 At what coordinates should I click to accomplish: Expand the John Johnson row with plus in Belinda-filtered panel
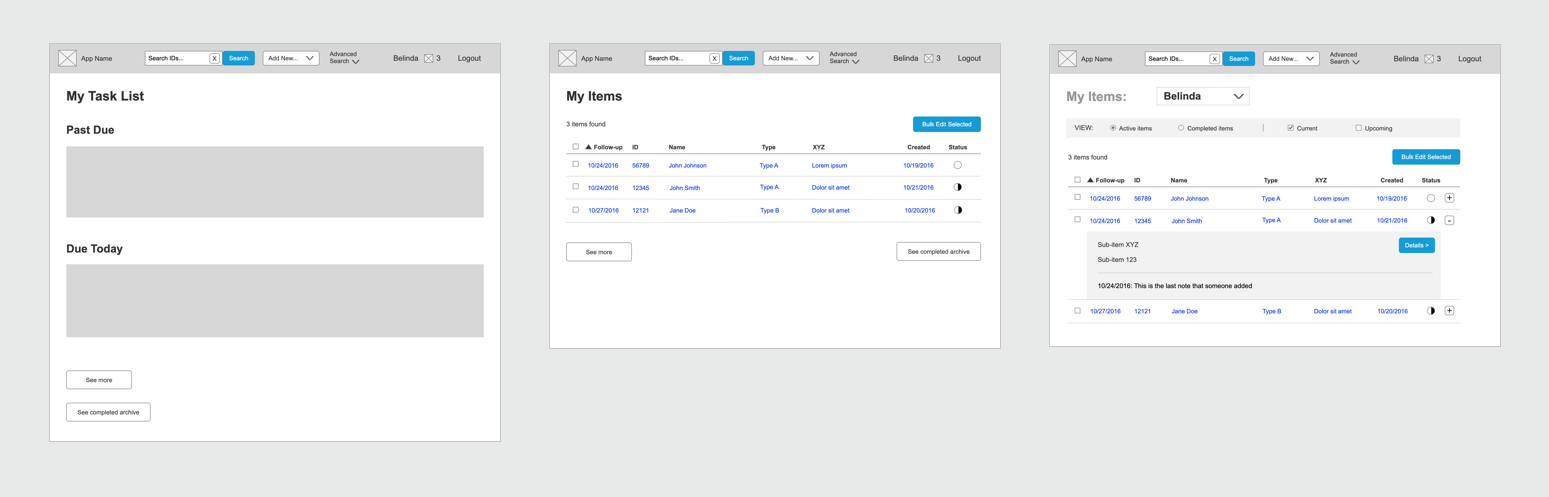[1449, 198]
